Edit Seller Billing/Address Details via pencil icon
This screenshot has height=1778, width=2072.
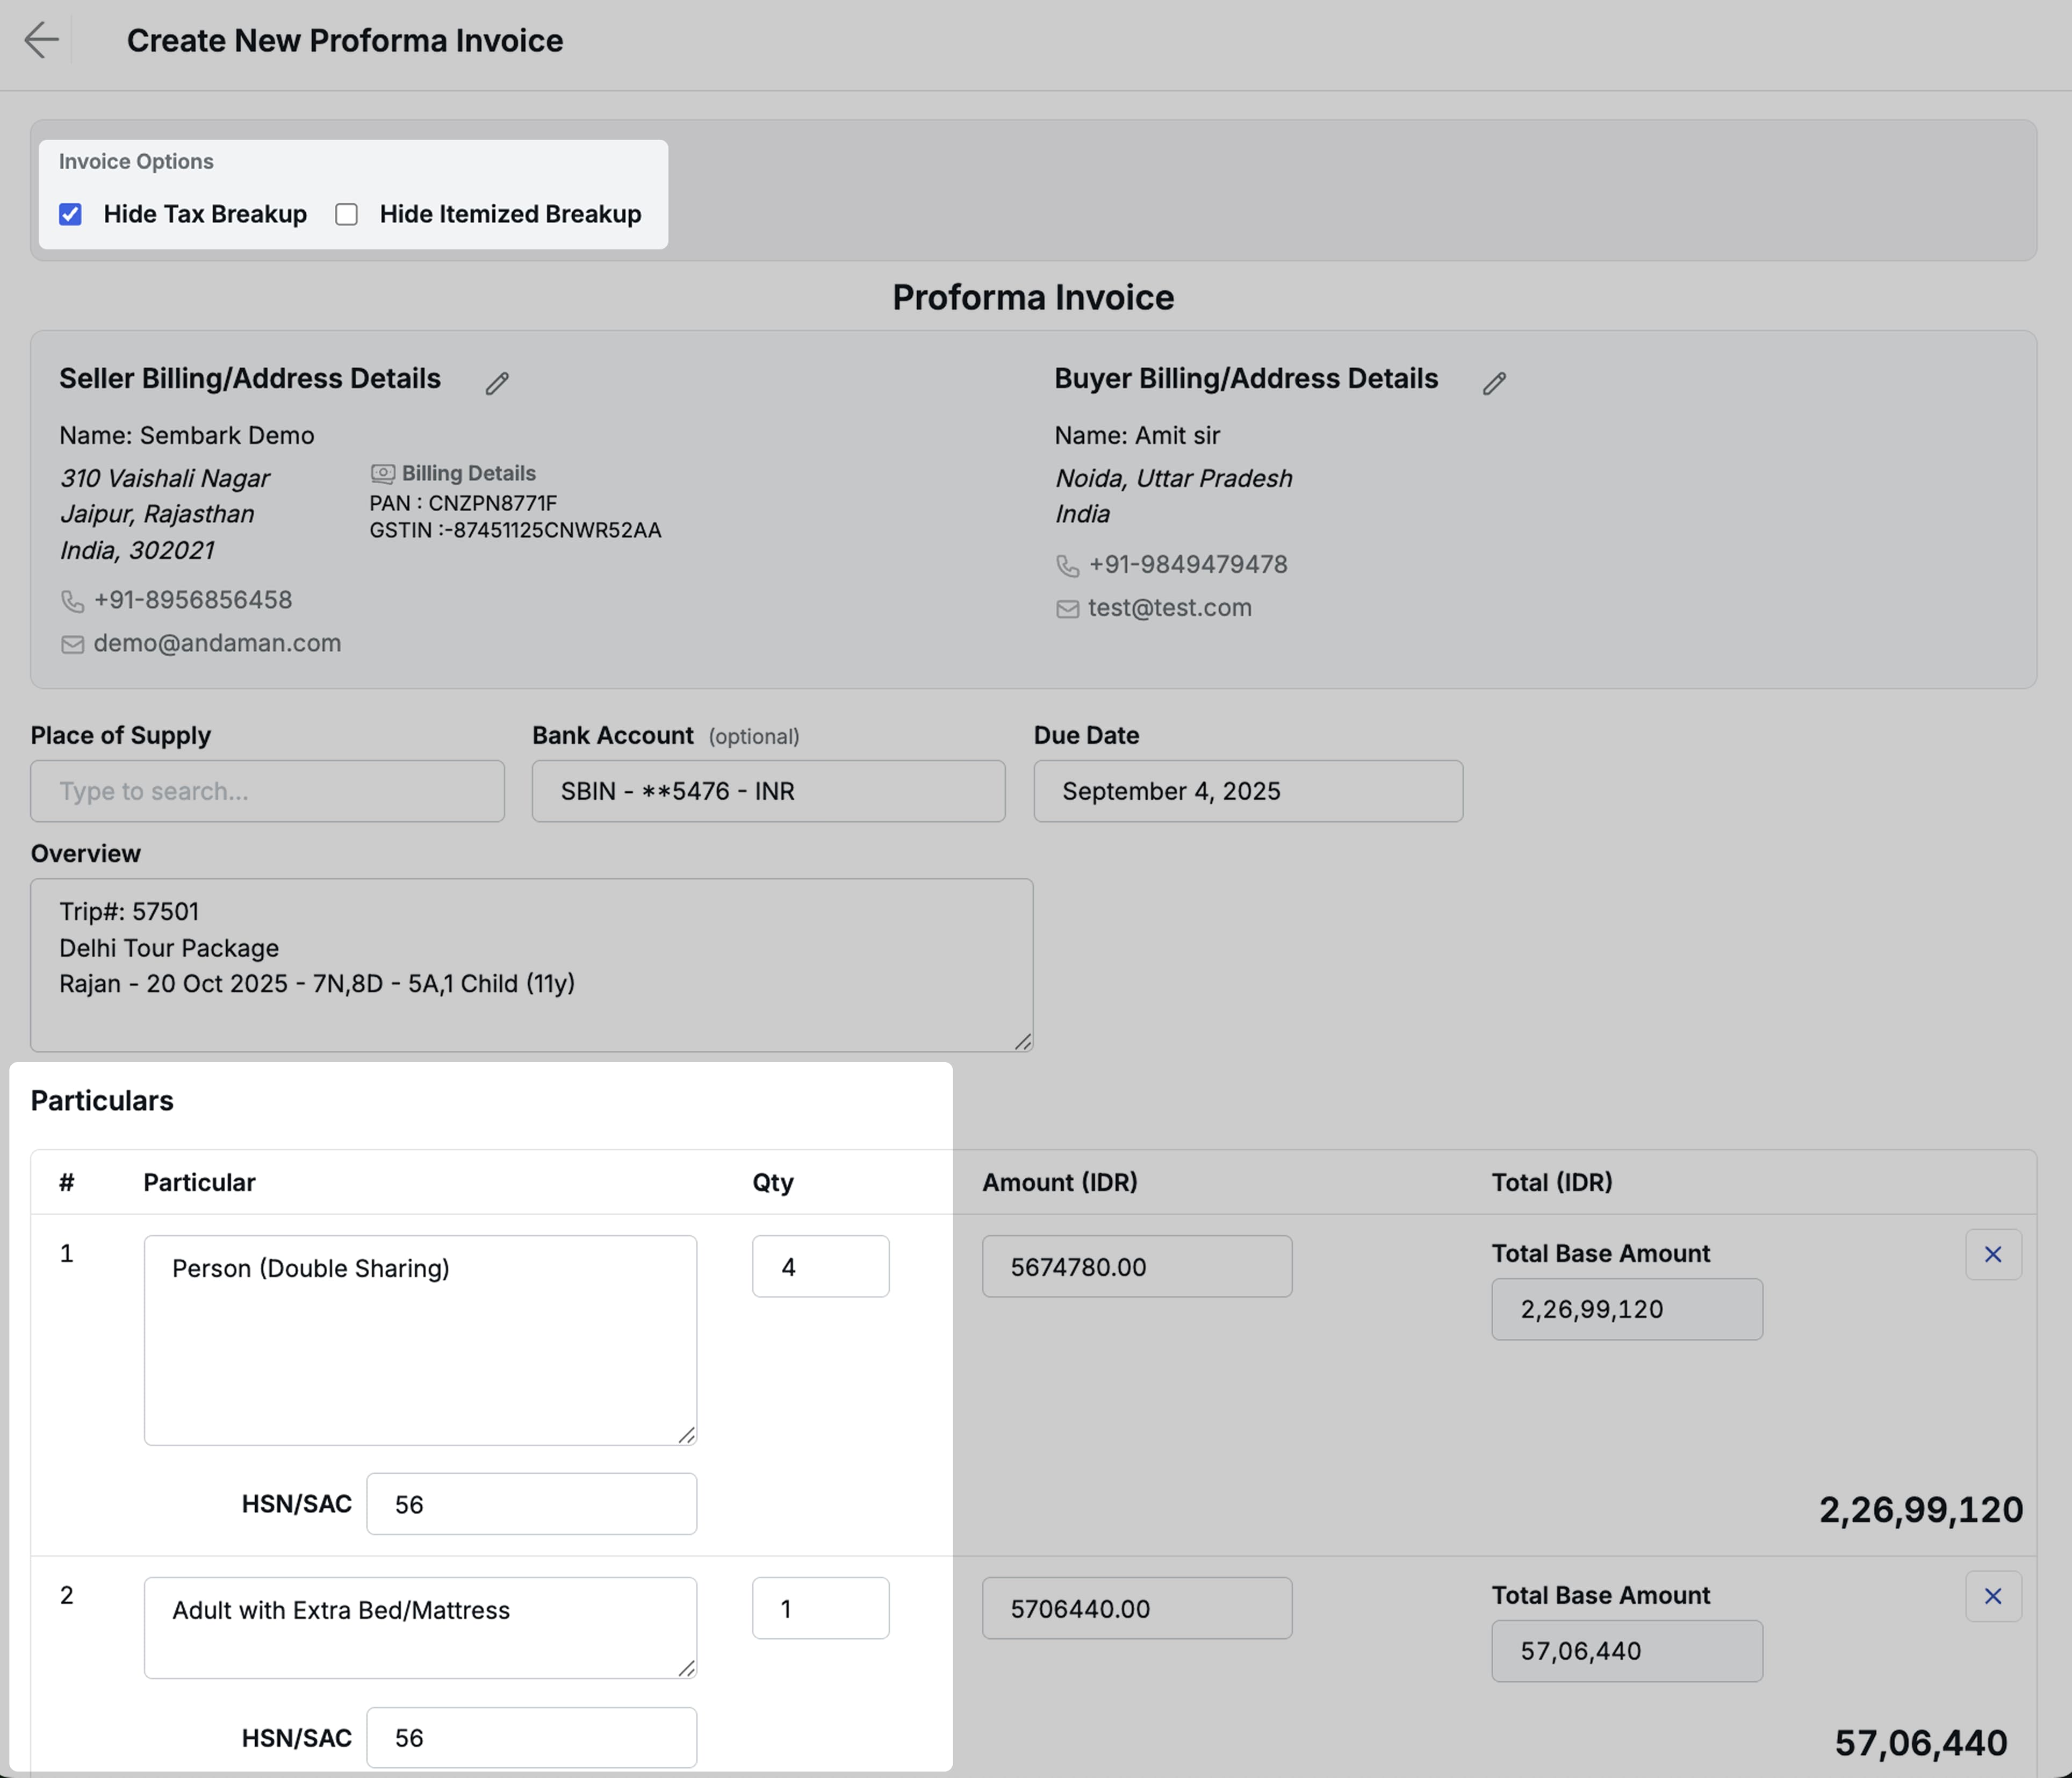point(497,383)
